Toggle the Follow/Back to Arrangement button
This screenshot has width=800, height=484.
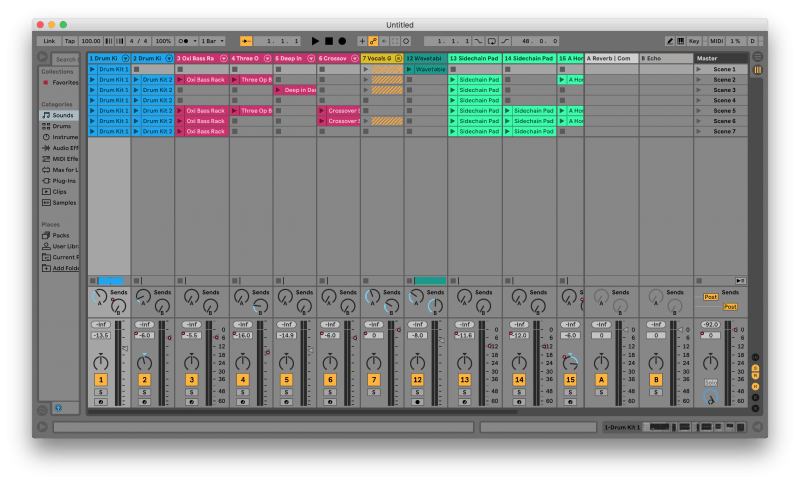[246, 41]
